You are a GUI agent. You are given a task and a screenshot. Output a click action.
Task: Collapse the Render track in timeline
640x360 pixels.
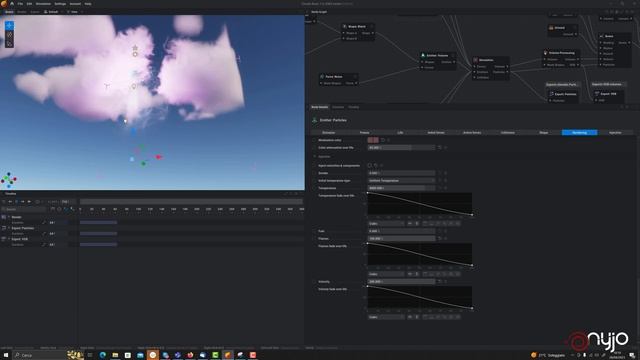[9, 217]
